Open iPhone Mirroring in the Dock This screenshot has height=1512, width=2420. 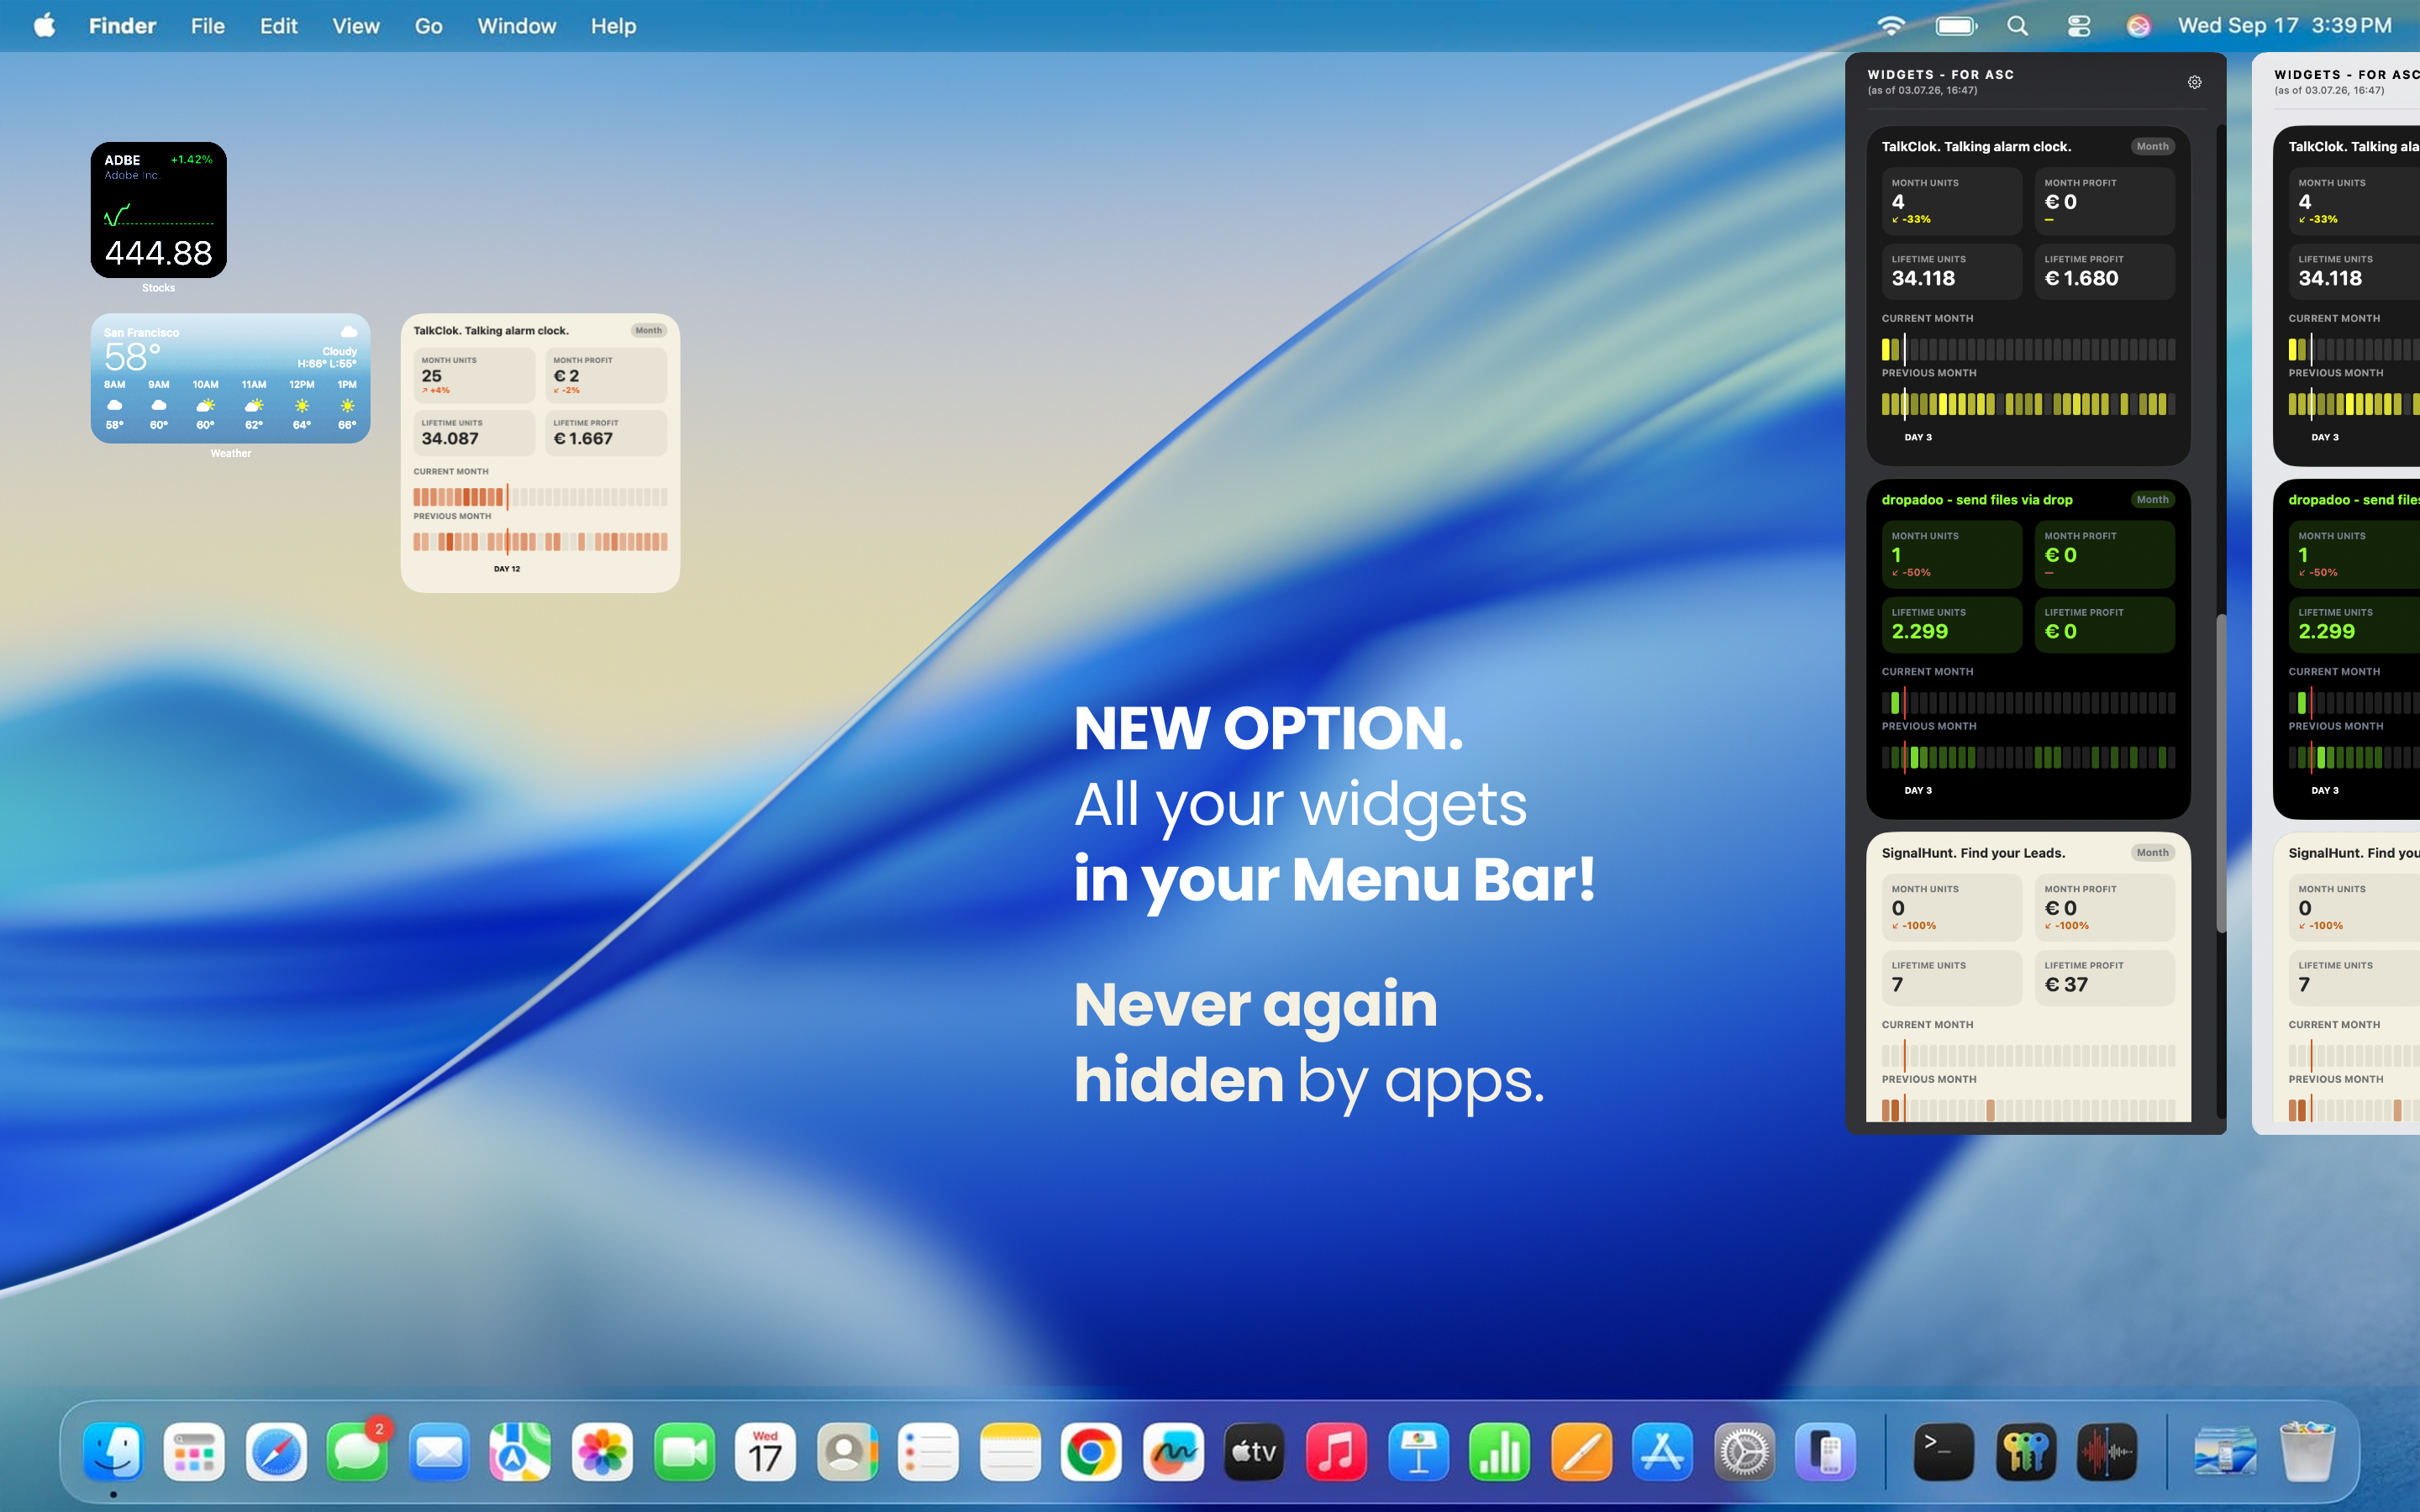pos(1825,1451)
